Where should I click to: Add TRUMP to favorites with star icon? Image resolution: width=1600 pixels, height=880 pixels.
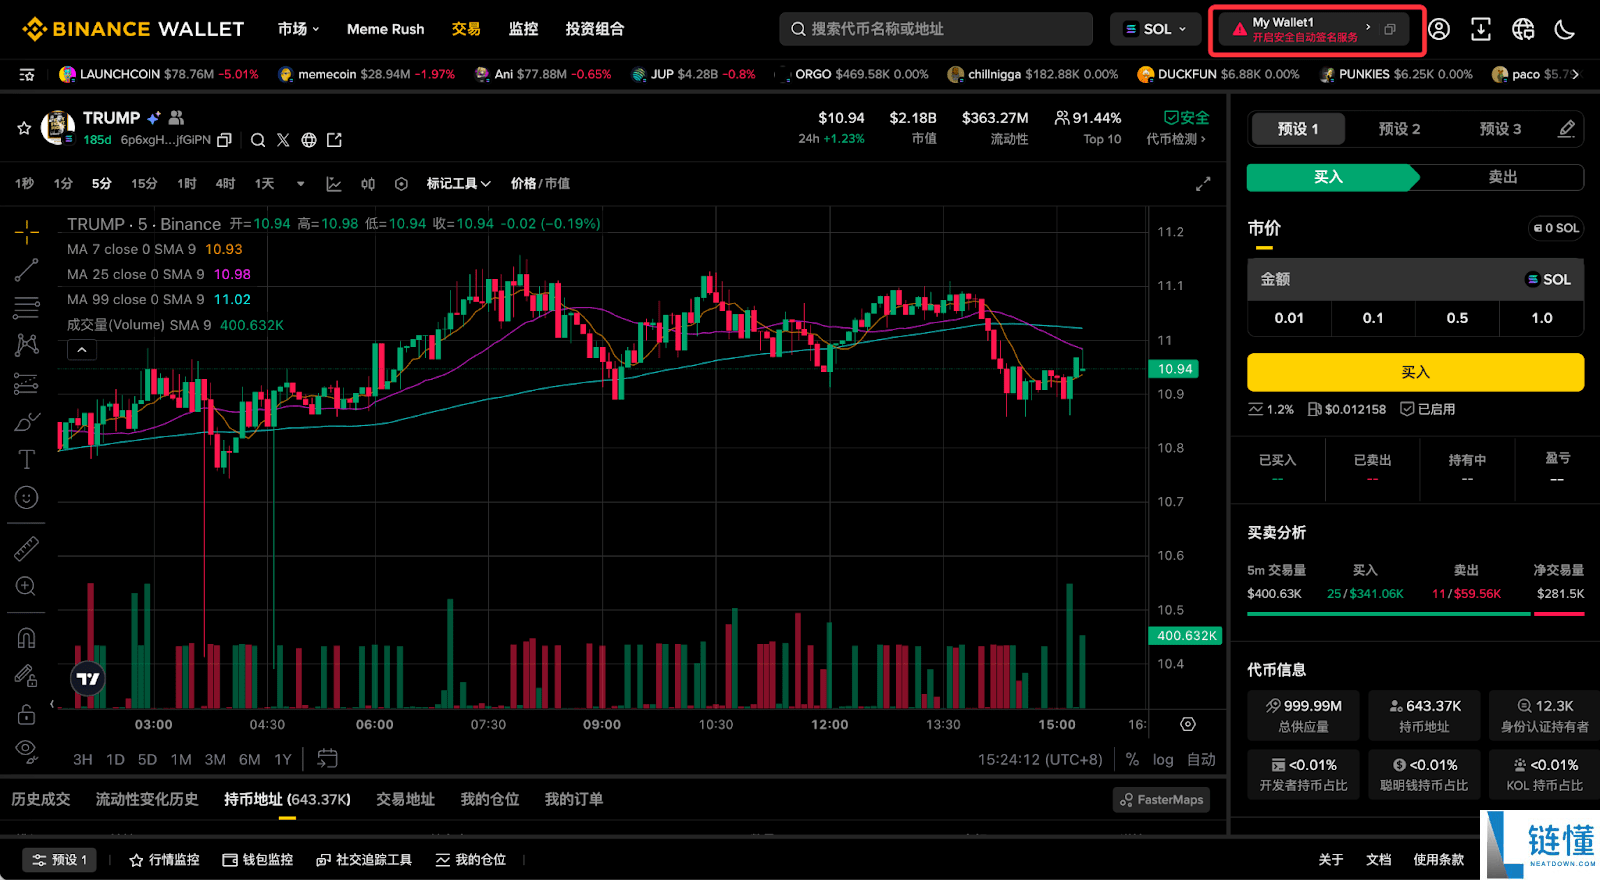[x=24, y=128]
